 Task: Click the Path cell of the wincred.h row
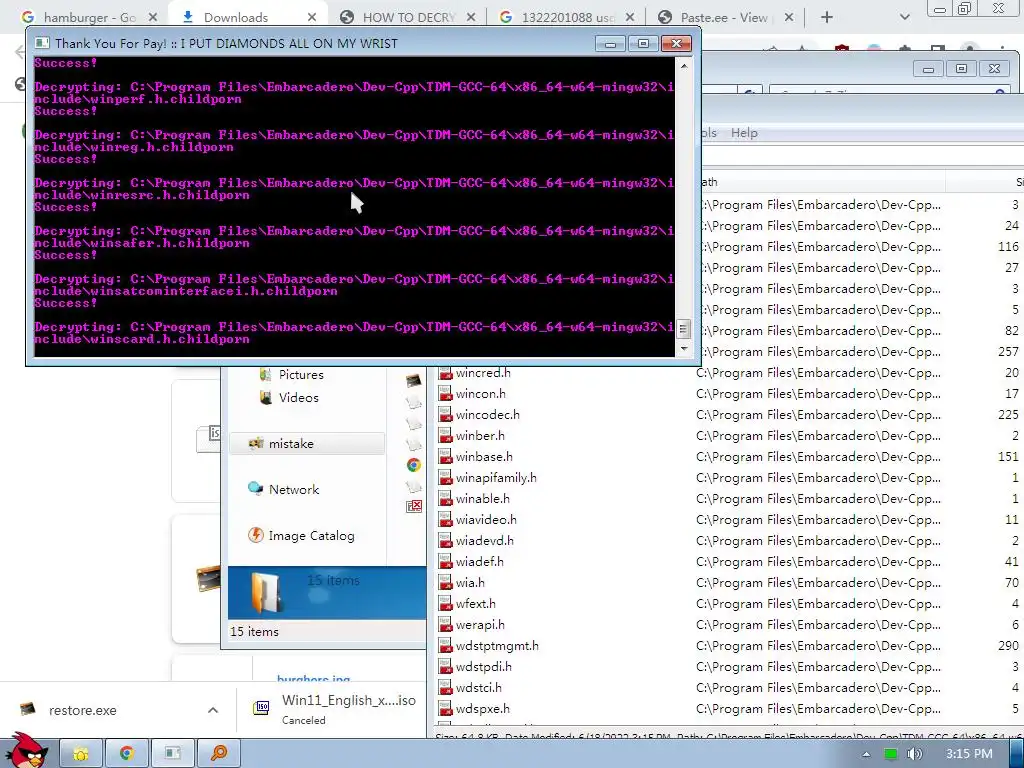point(818,373)
